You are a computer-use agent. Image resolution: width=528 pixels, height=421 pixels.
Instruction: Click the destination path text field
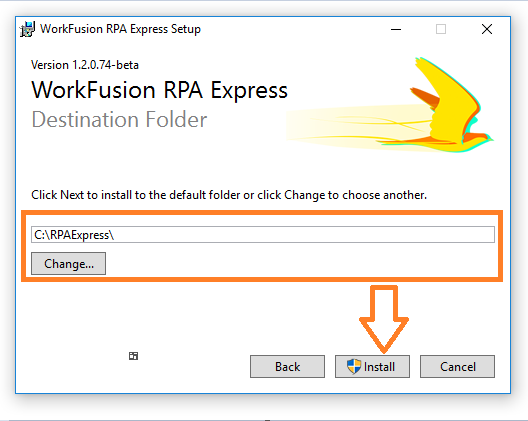(x=263, y=235)
